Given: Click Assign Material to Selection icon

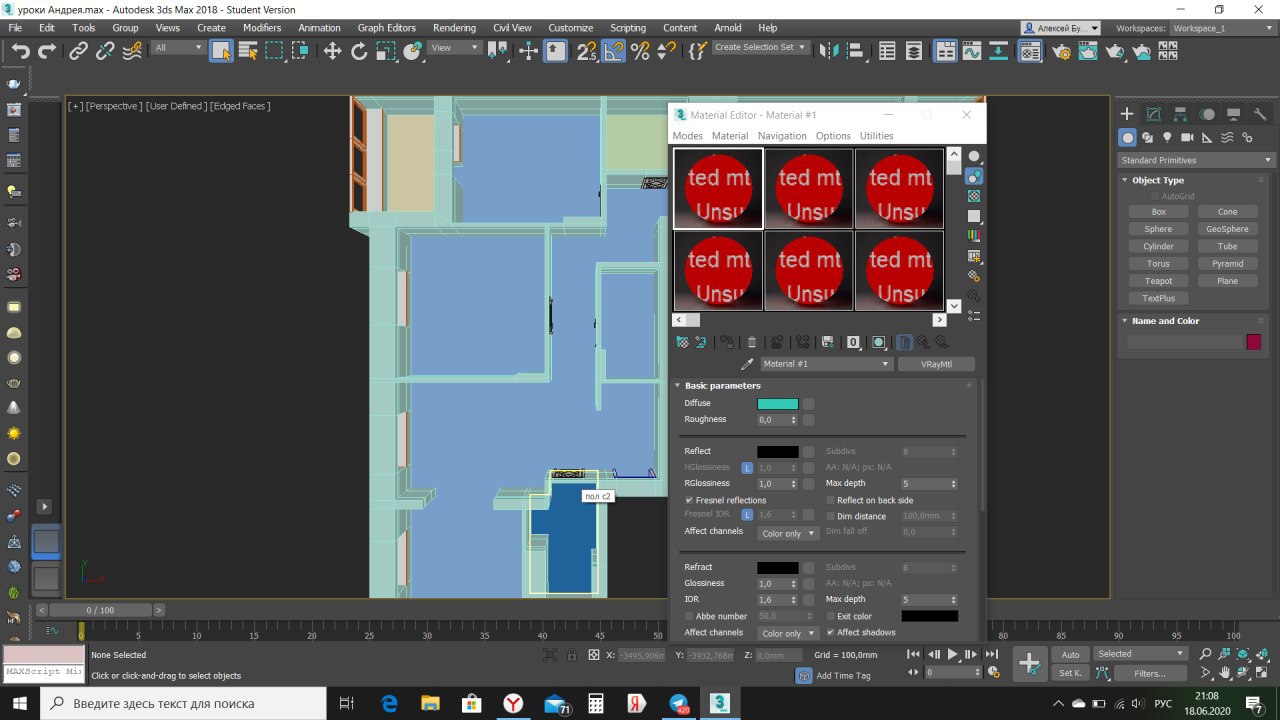Looking at the screenshot, I should click(x=727, y=342).
